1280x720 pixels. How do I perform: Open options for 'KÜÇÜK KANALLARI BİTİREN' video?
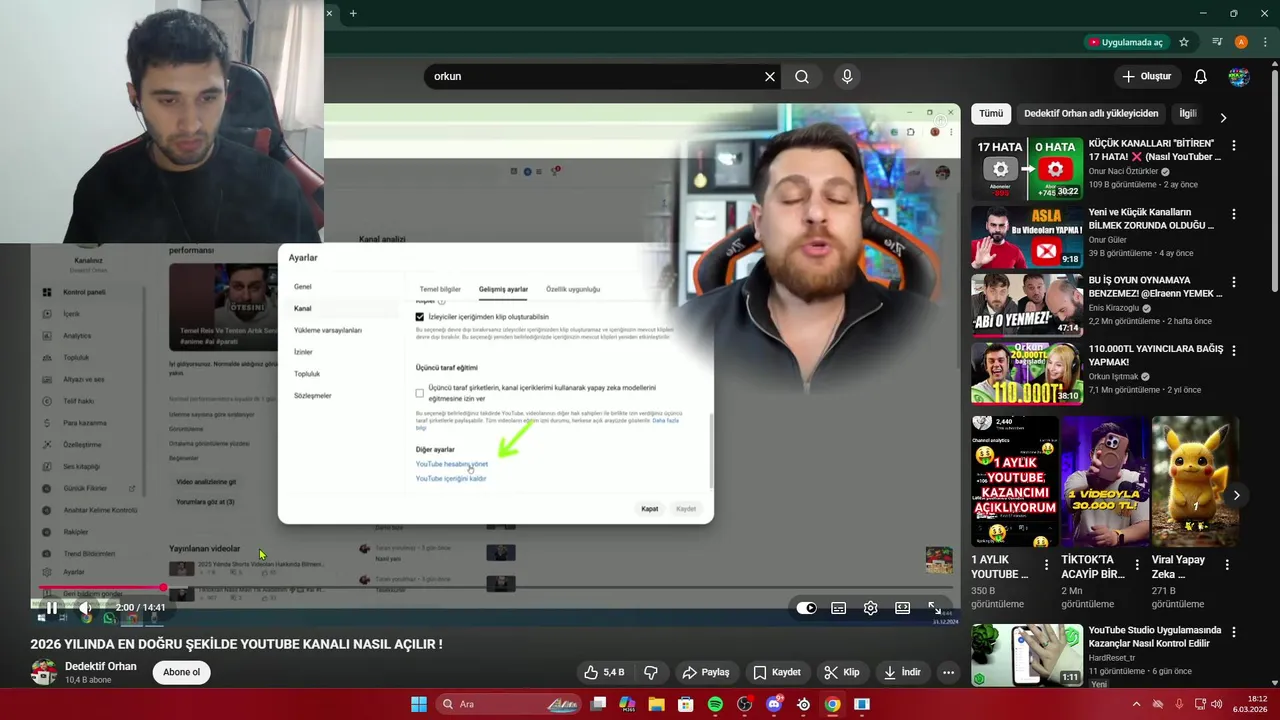click(1233, 145)
